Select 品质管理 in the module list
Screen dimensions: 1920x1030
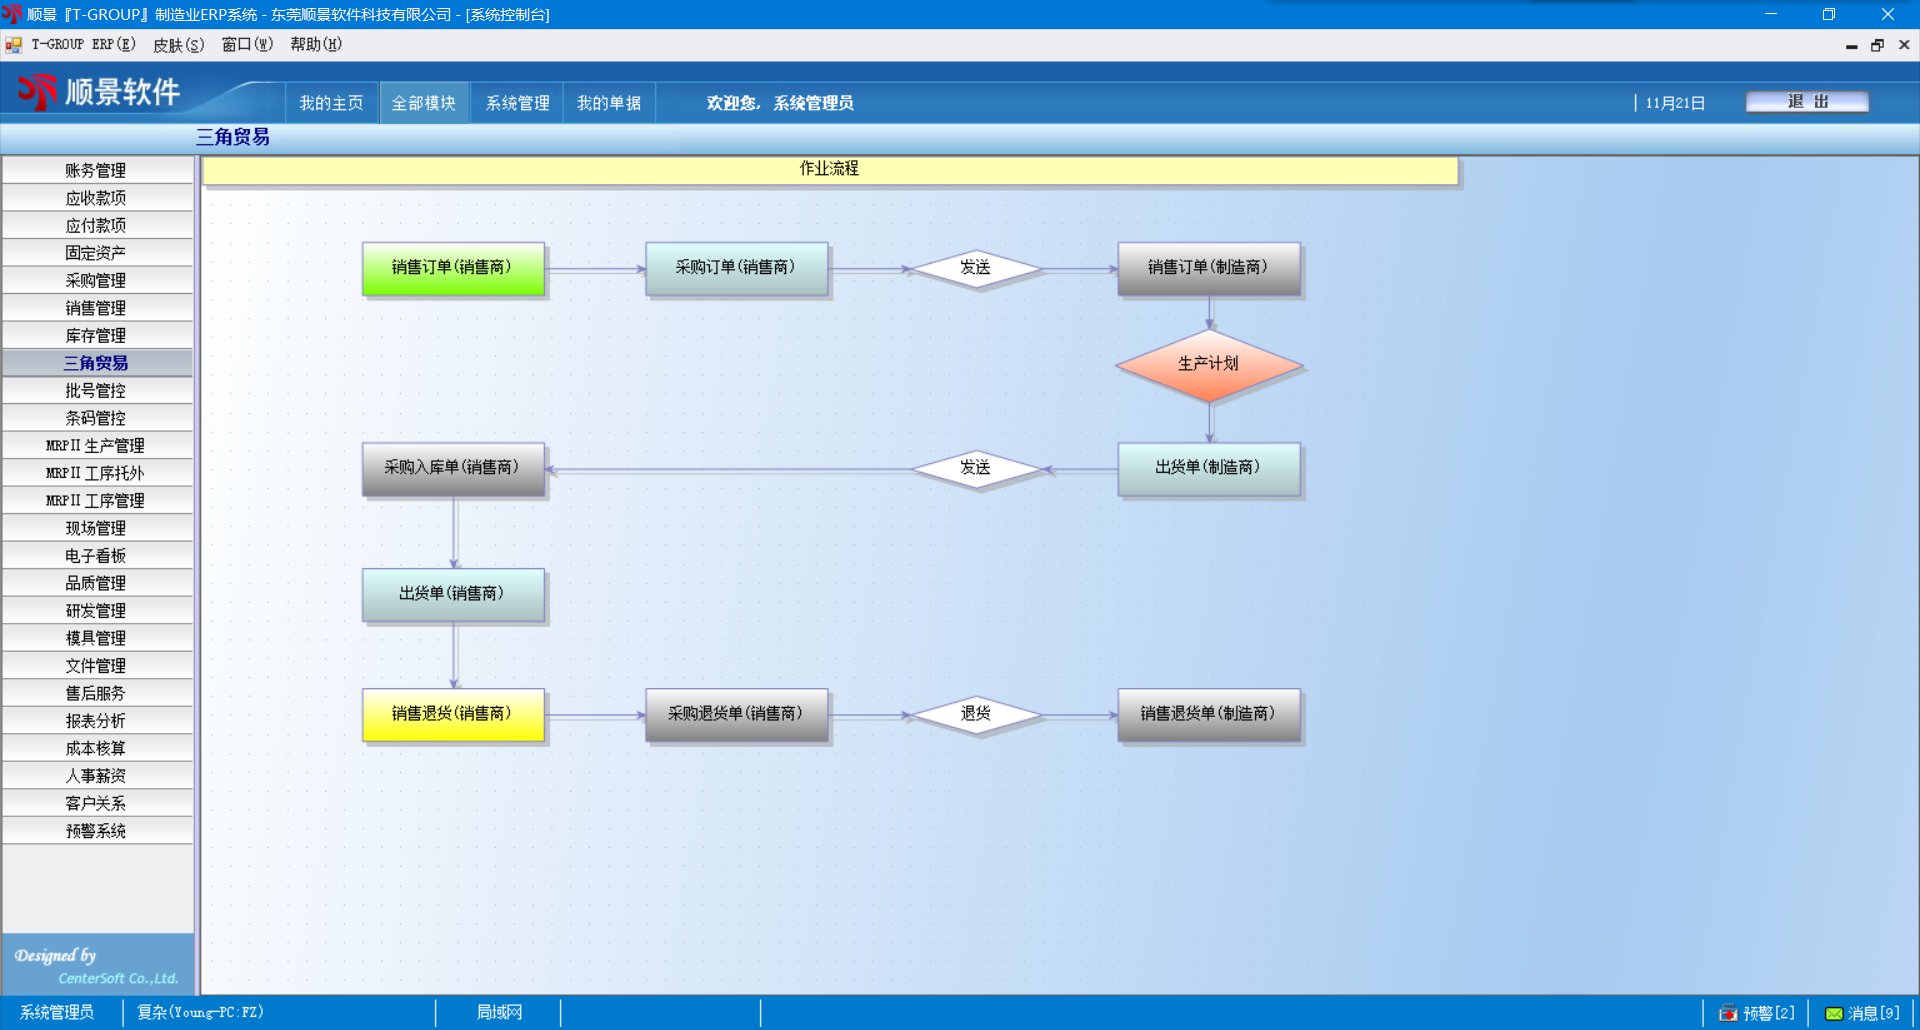pyautogui.click(x=96, y=583)
